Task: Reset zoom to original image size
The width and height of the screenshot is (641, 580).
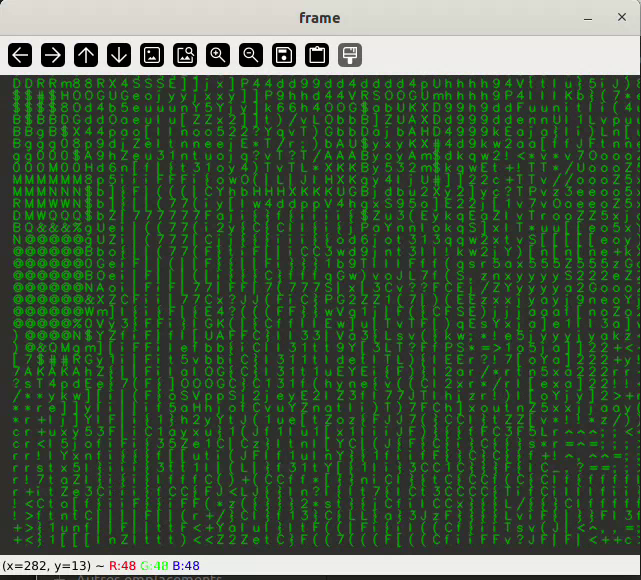Action: click(152, 55)
